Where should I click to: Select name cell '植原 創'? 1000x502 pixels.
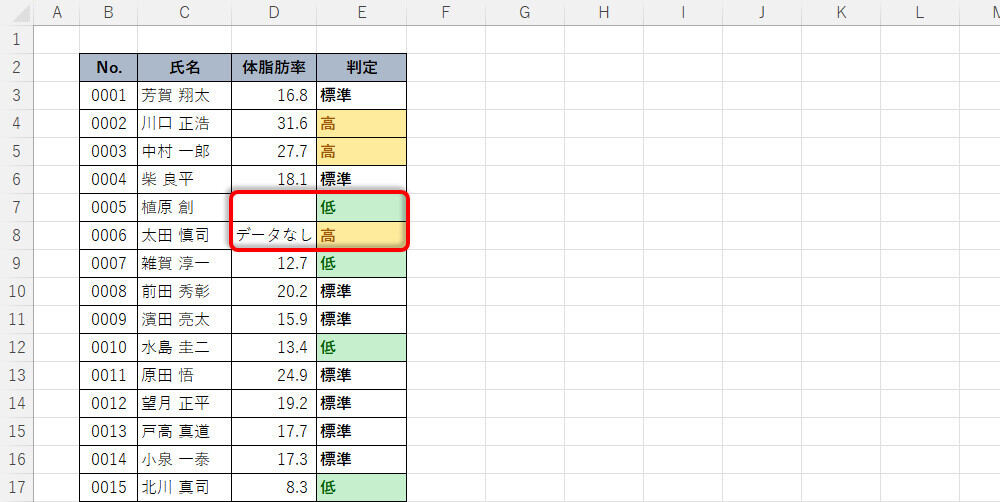(184, 207)
